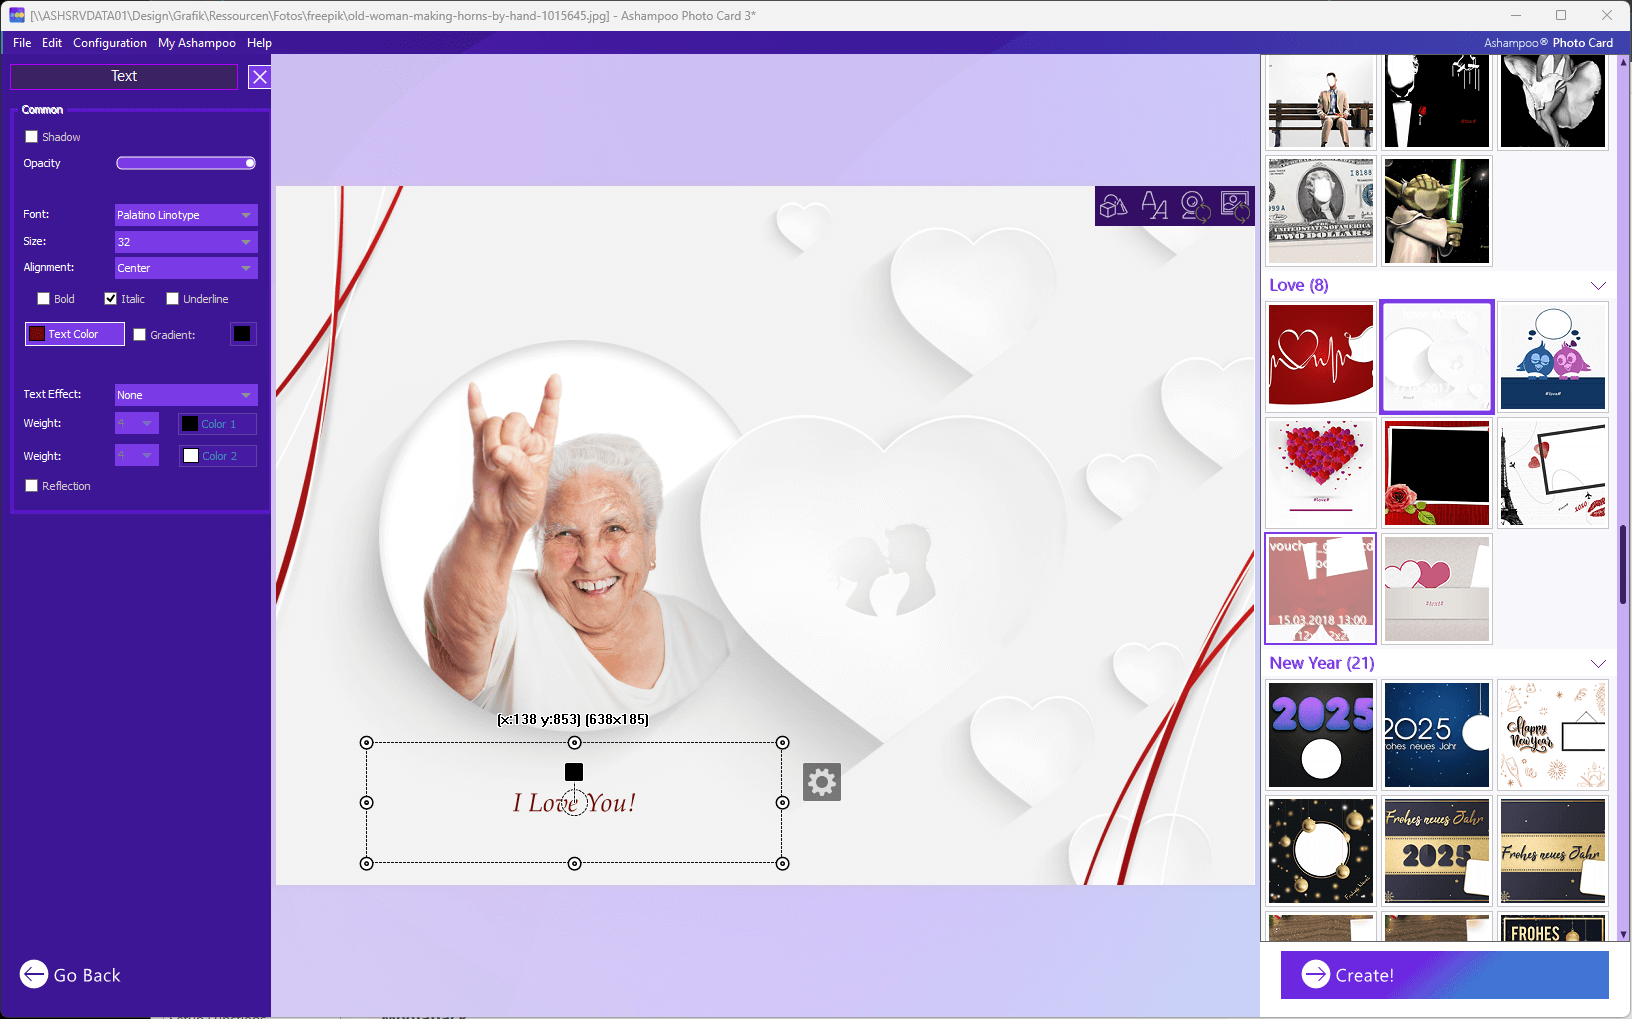Close the Text panel with the X
The width and height of the screenshot is (1632, 1019).
click(259, 76)
